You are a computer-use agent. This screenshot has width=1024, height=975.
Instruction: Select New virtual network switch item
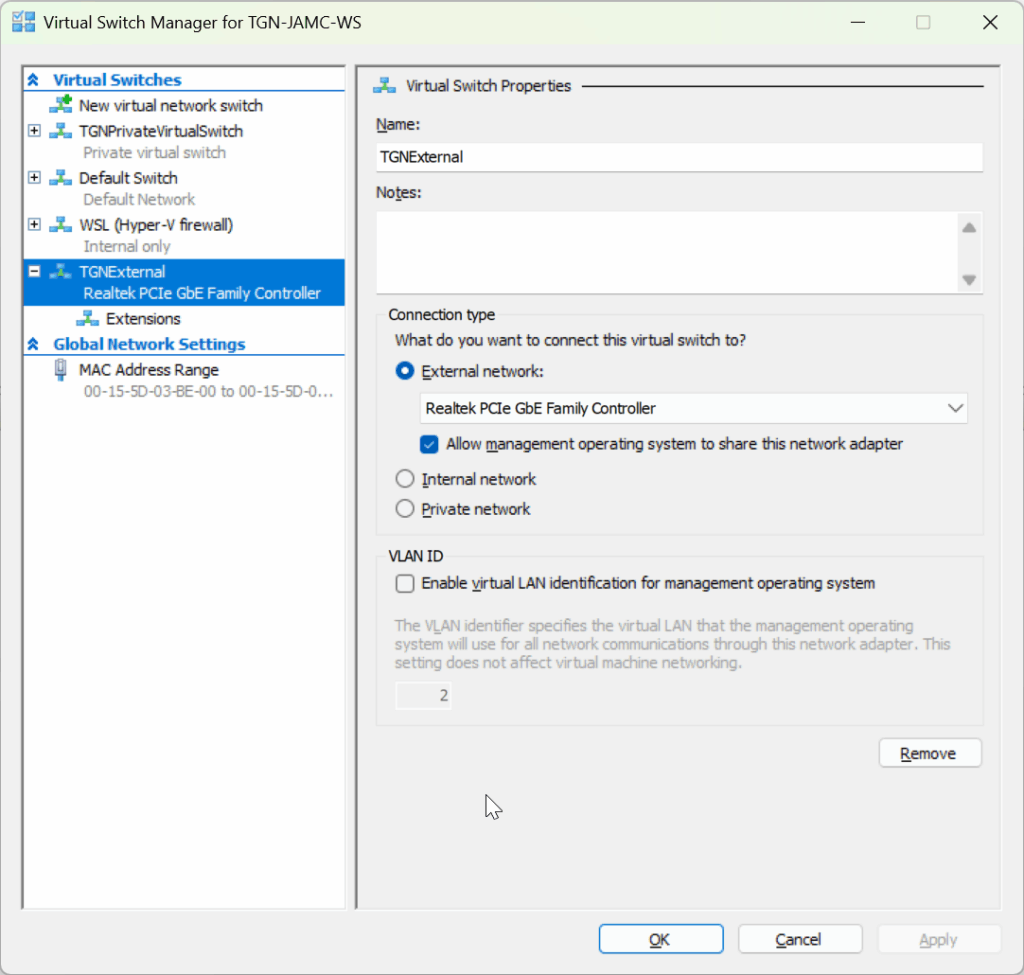[x=170, y=105]
